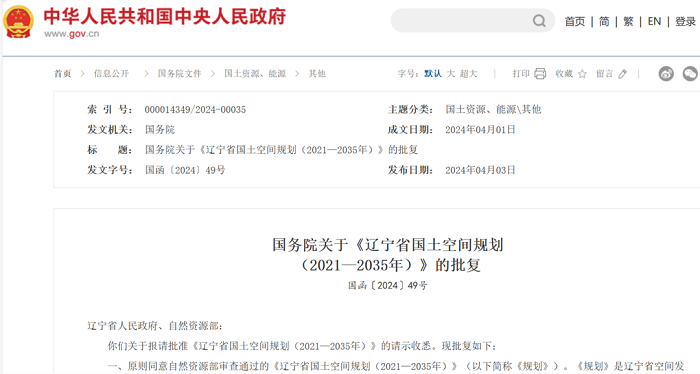Click the search magnifier icon
Image resolution: width=700 pixels, height=374 pixels.
pyautogui.click(x=539, y=21)
